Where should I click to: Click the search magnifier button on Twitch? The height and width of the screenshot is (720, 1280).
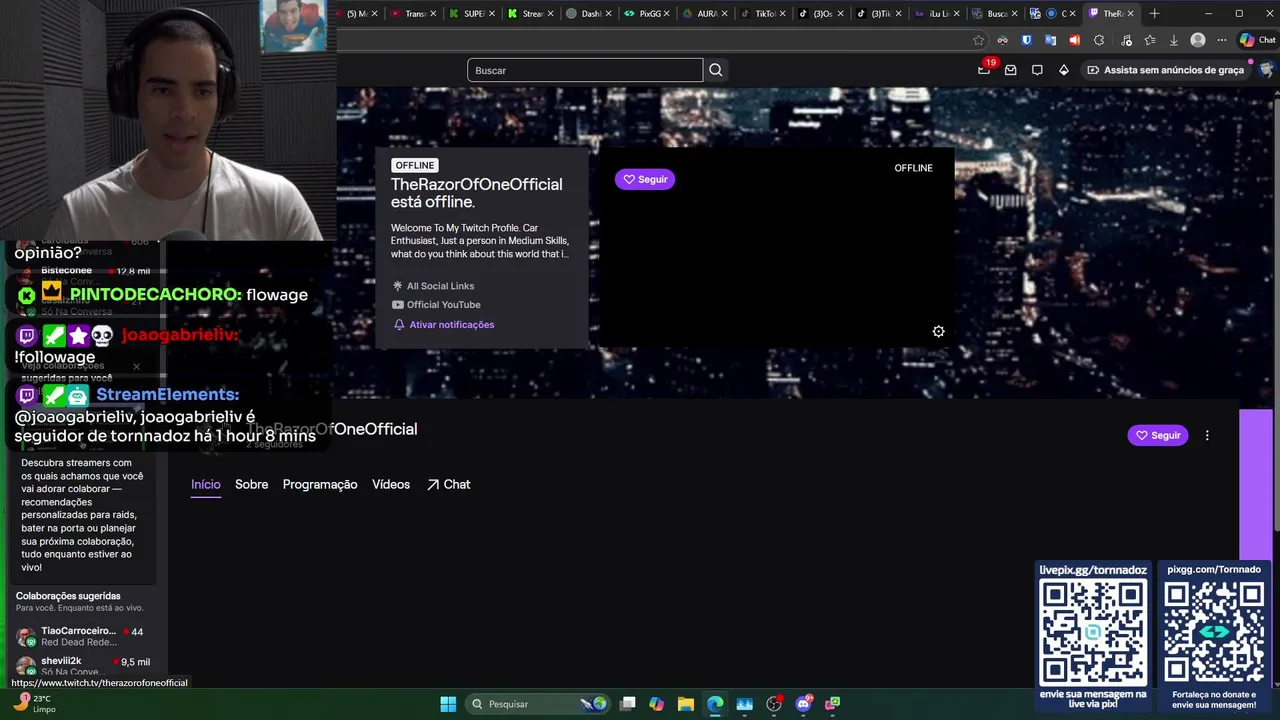(x=715, y=70)
